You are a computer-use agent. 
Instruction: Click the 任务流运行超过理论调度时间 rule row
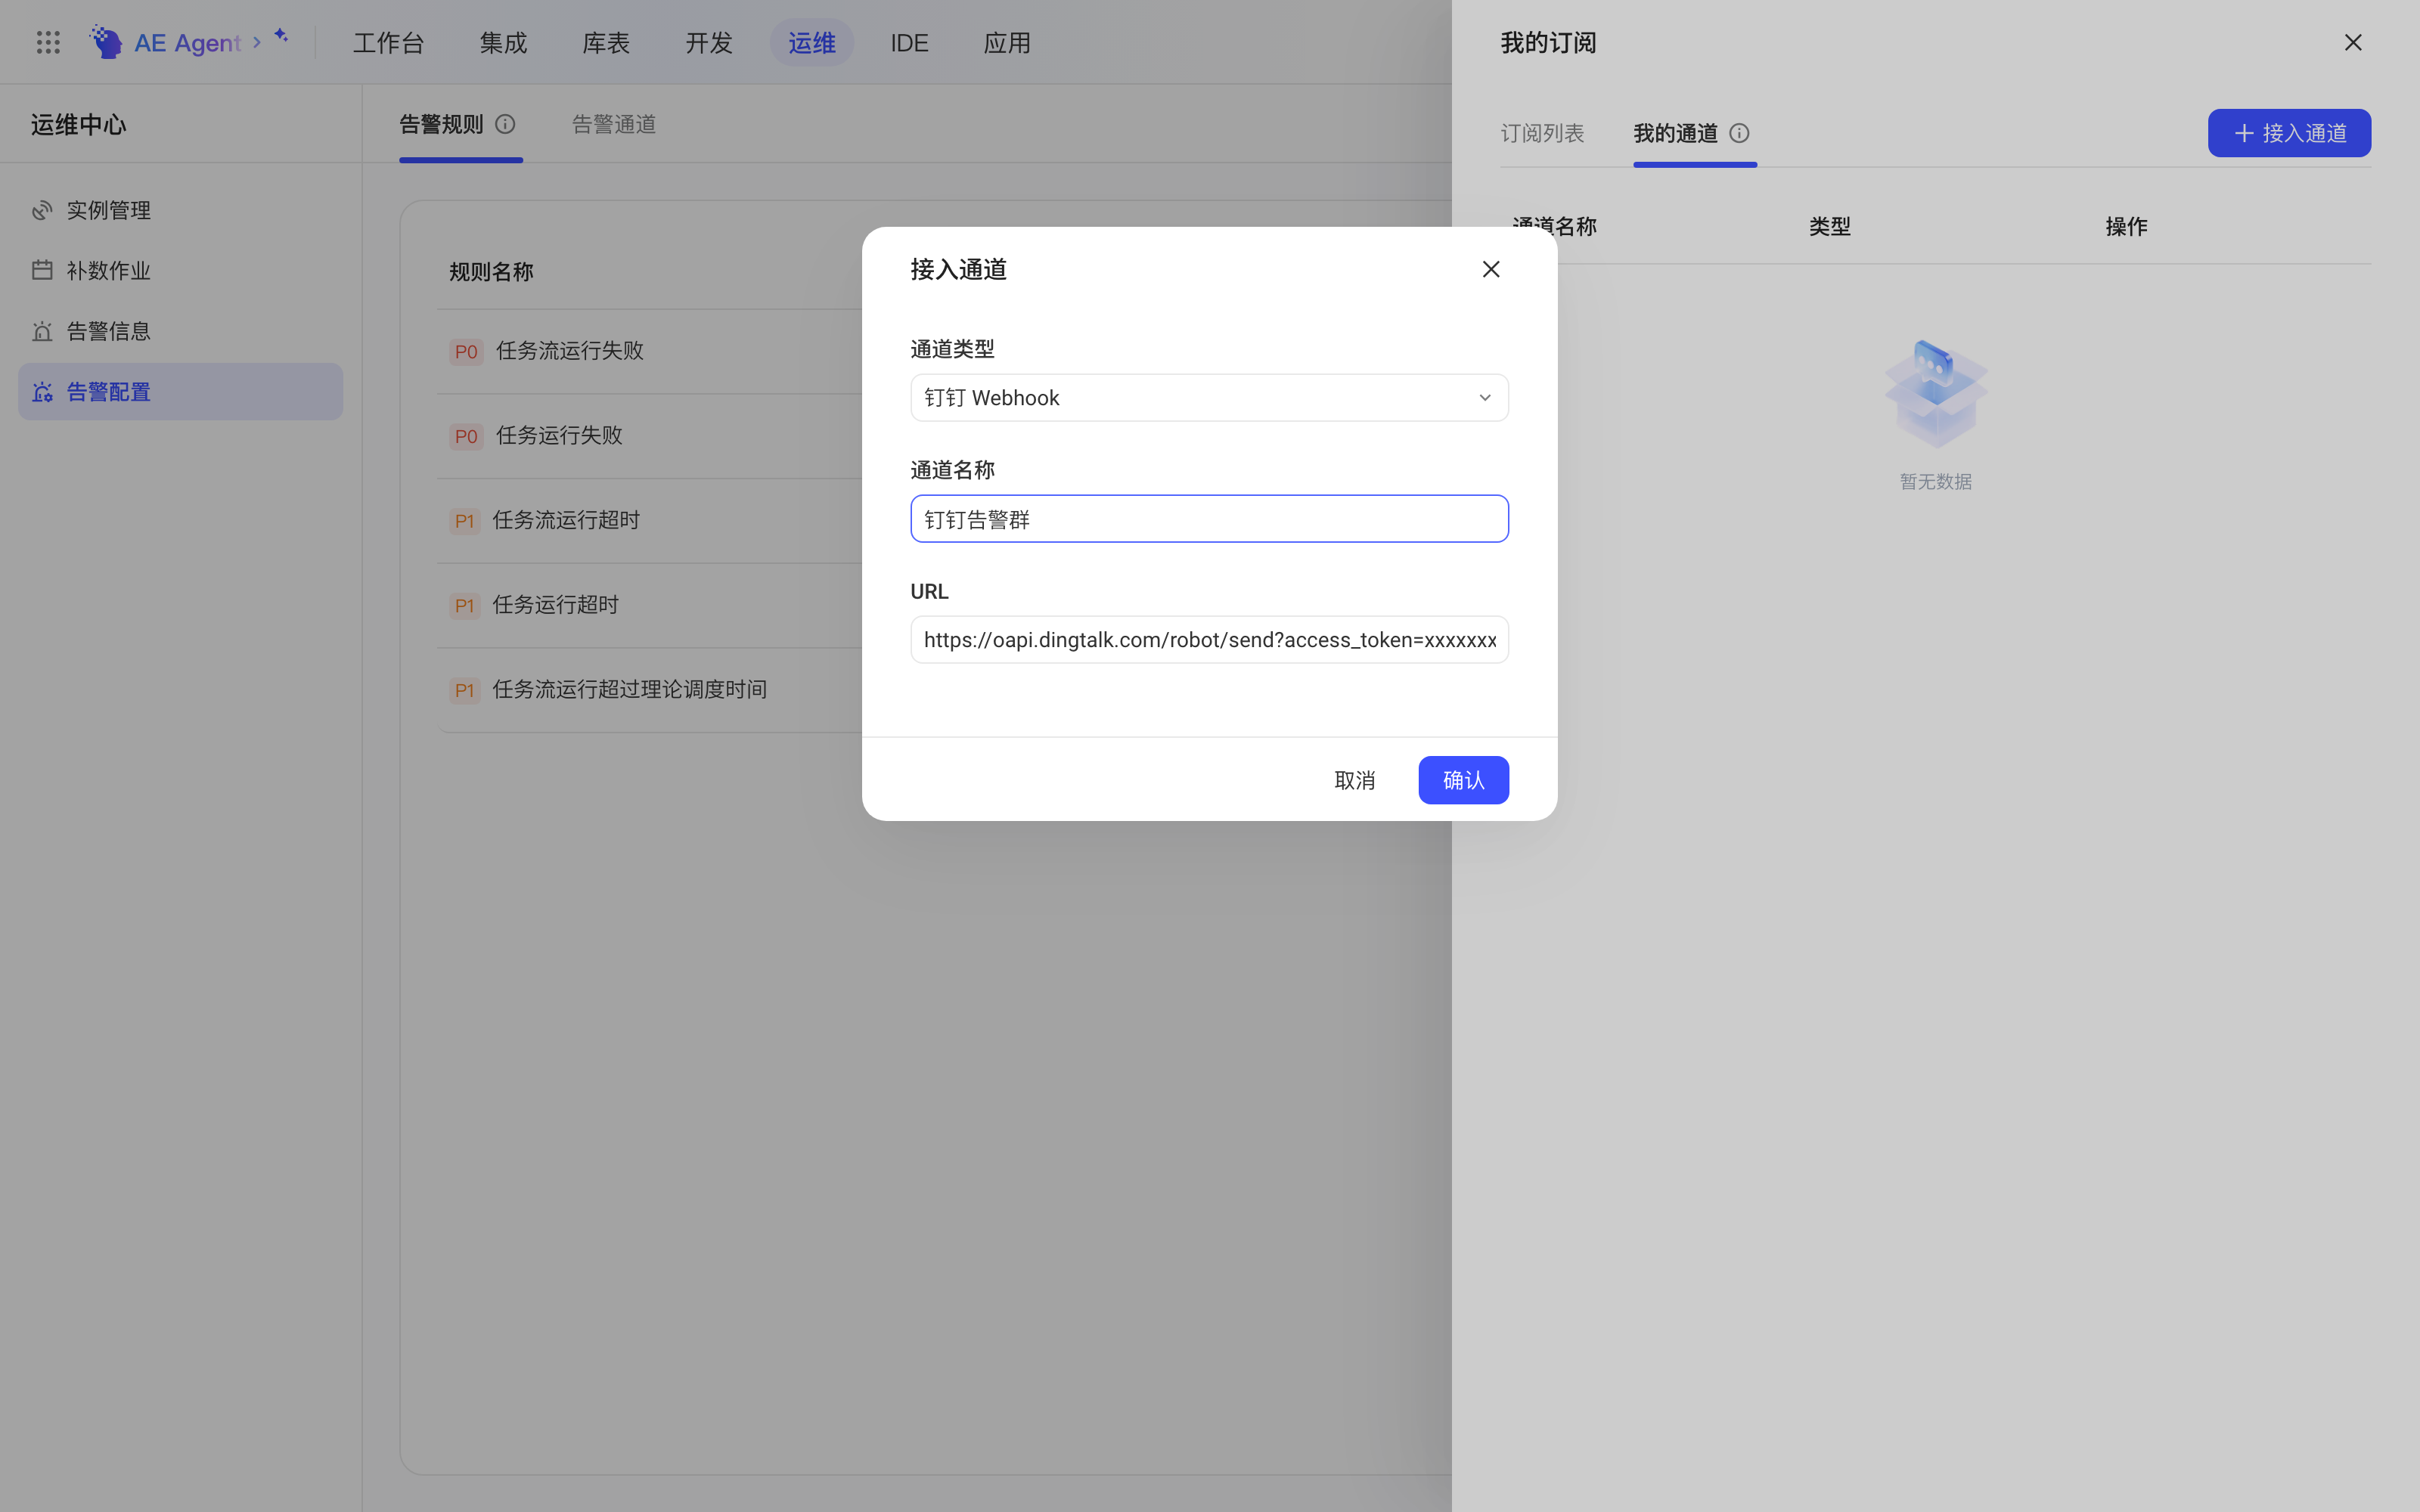point(650,690)
